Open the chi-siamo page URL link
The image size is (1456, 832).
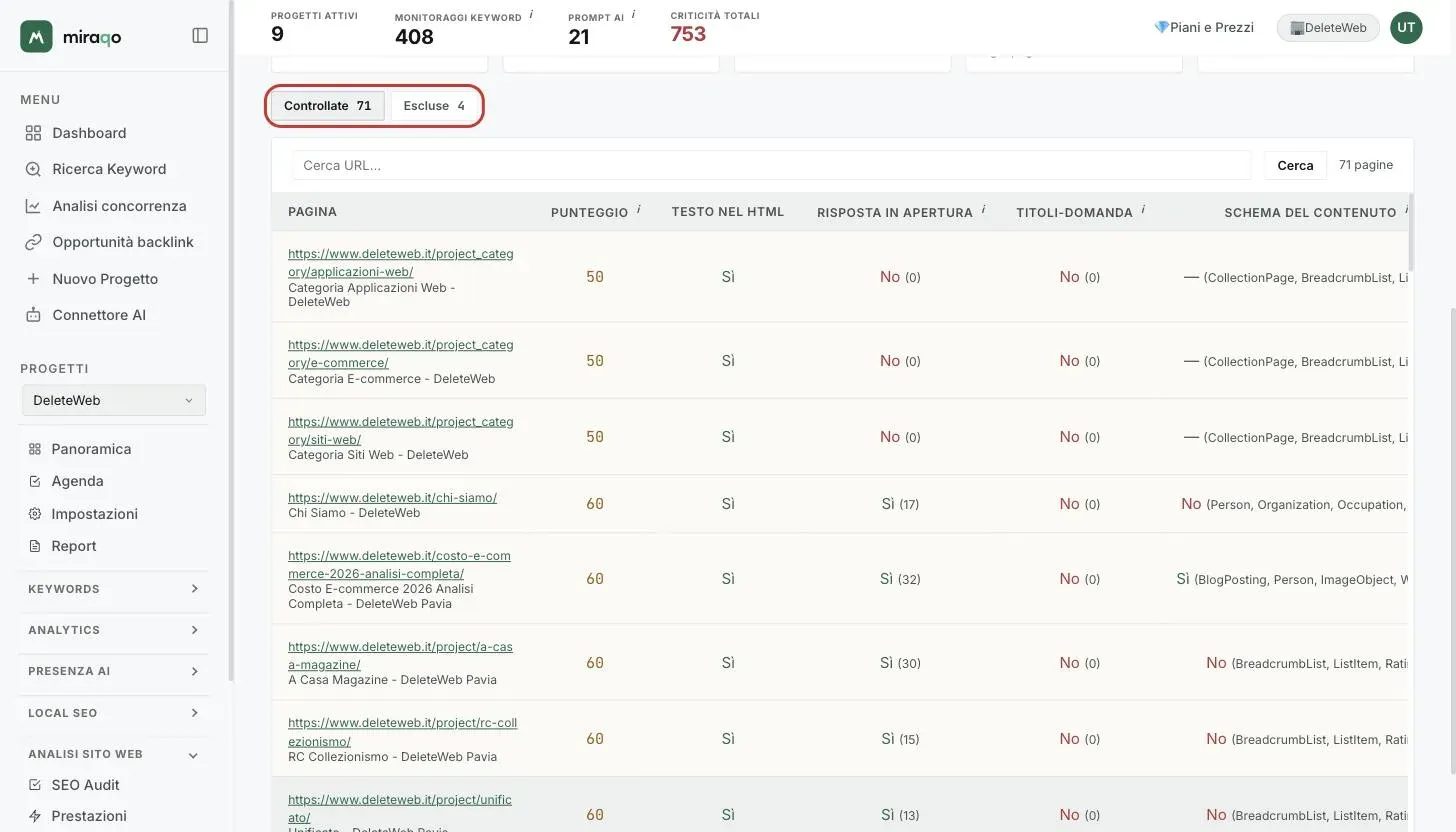pos(392,498)
